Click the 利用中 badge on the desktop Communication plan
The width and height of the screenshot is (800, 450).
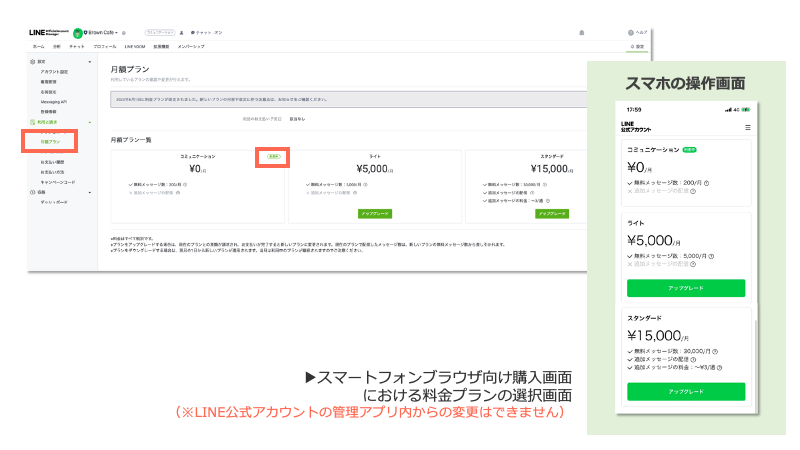[x=272, y=157]
